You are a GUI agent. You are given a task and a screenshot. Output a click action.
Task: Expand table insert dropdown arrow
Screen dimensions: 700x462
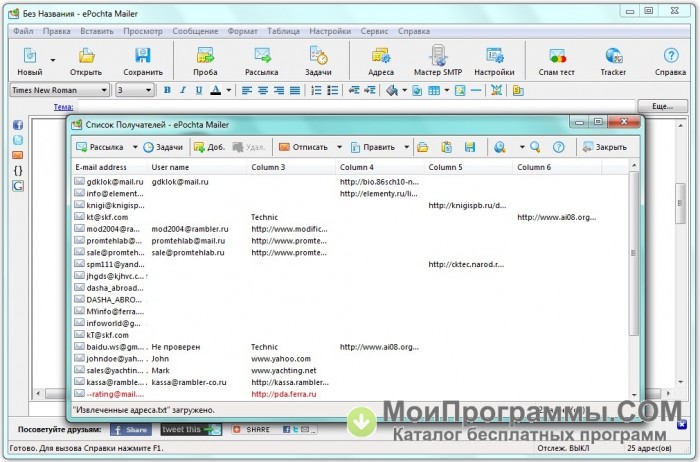click(x=446, y=91)
